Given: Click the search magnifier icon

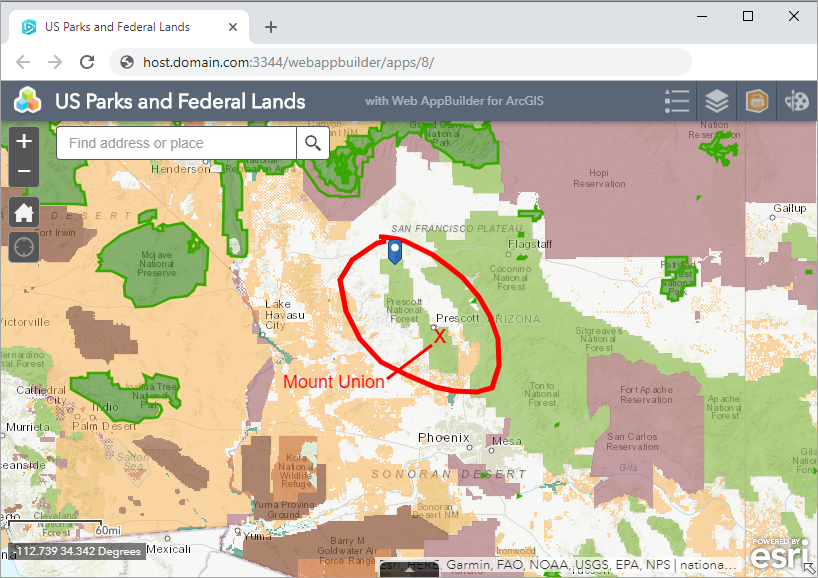Looking at the screenshot, I should click(313, 142).
